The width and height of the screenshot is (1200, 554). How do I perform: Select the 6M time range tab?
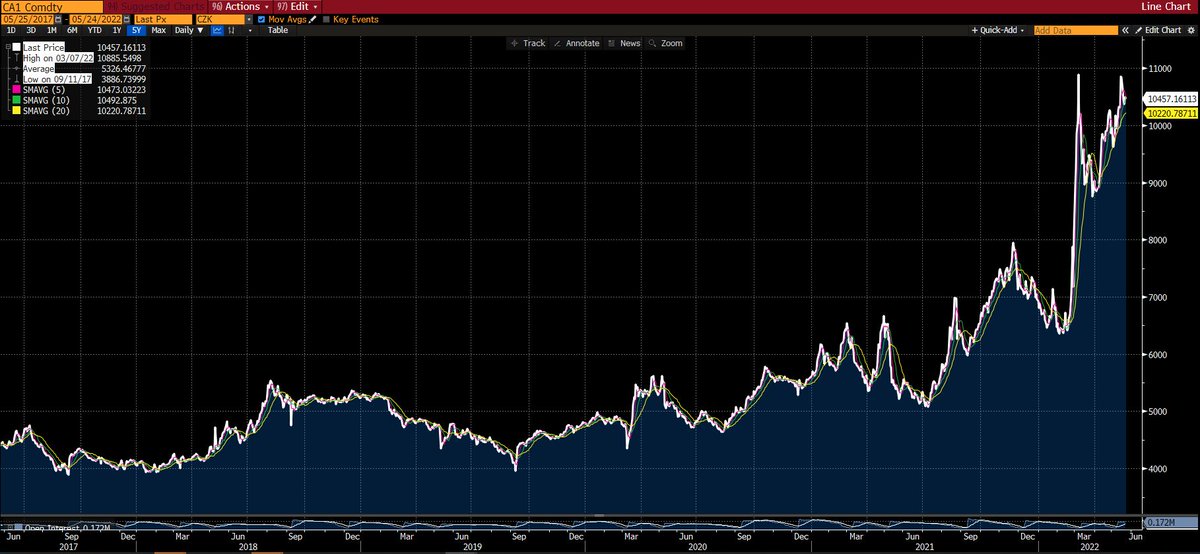[x=72, y=30]
